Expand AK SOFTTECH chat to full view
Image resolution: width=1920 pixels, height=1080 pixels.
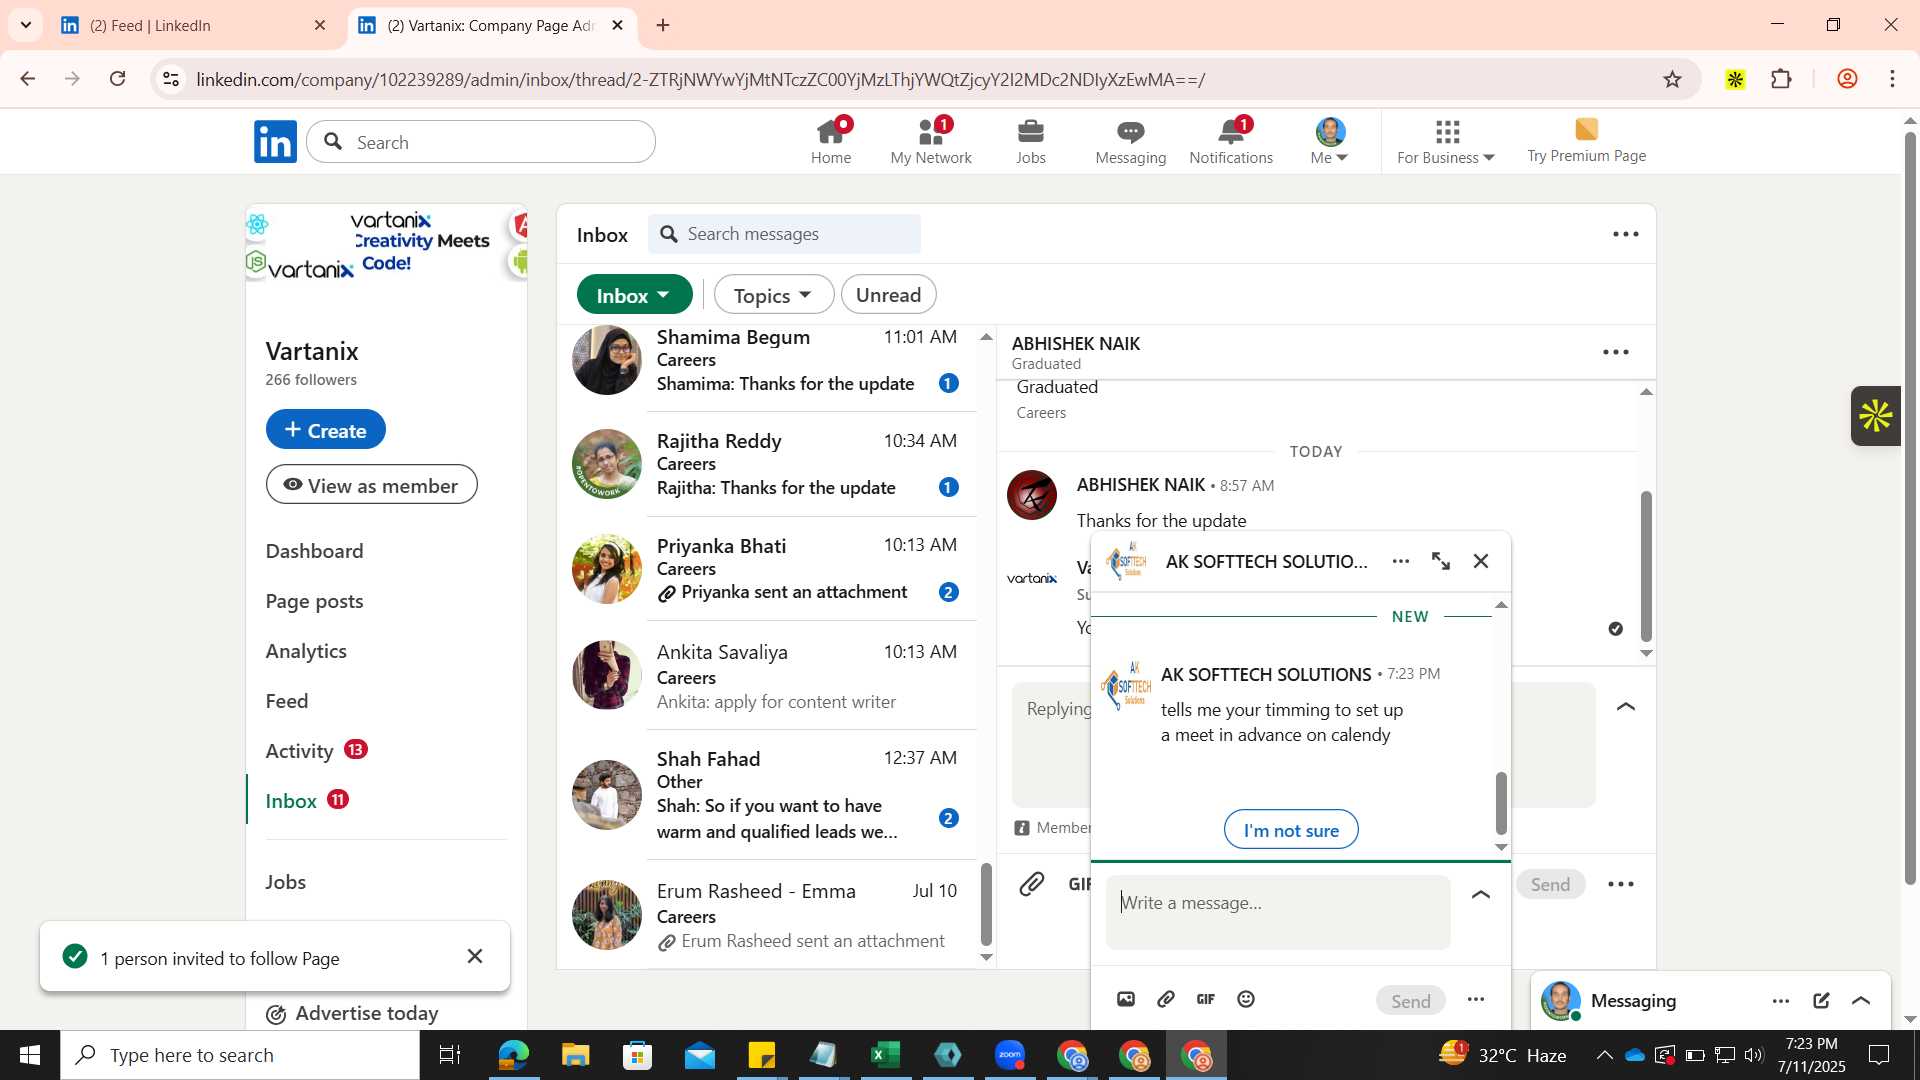[1441, 561]
